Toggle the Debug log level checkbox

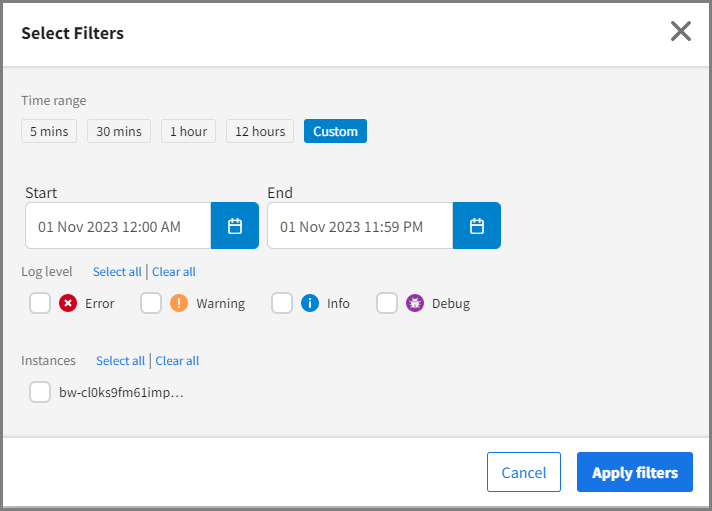(387, 303)
